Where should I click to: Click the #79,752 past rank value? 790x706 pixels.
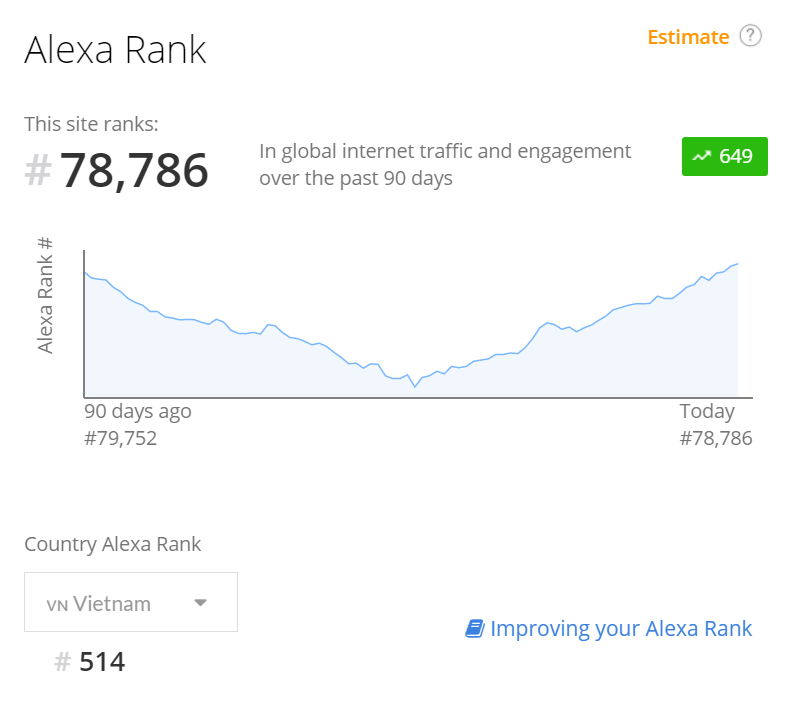coord(120,438)
